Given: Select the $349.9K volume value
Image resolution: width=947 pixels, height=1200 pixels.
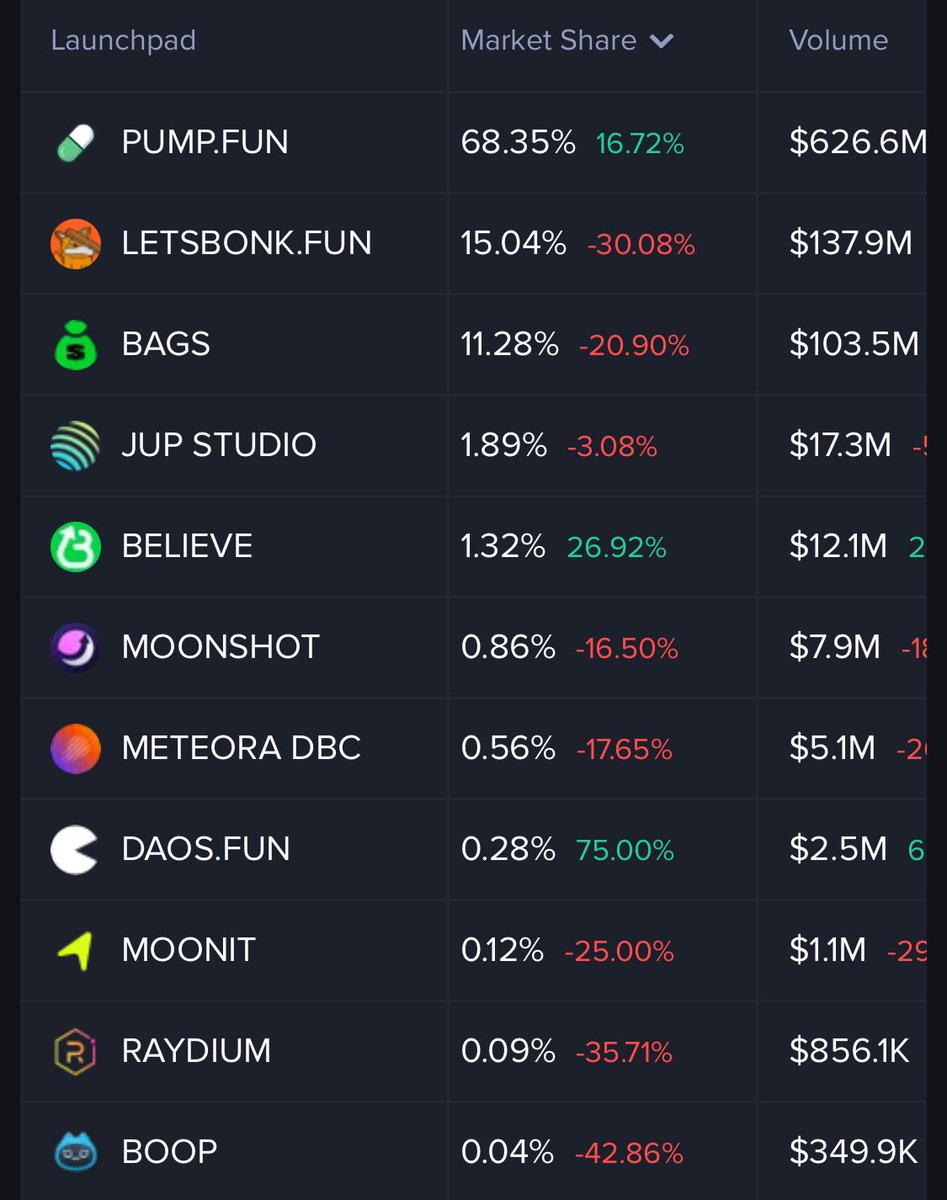Looking at the screenshot, I should pos(853,1152).
